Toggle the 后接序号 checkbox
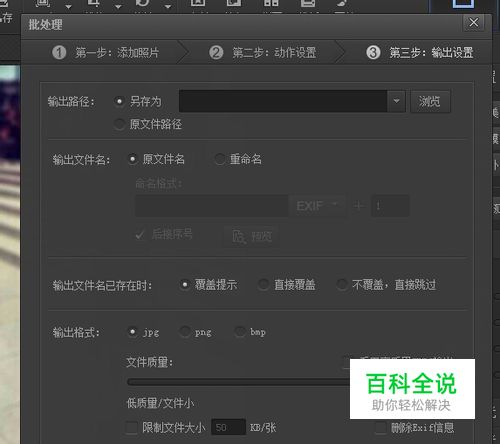The image size is (500, 444). [x=139, y=235]
